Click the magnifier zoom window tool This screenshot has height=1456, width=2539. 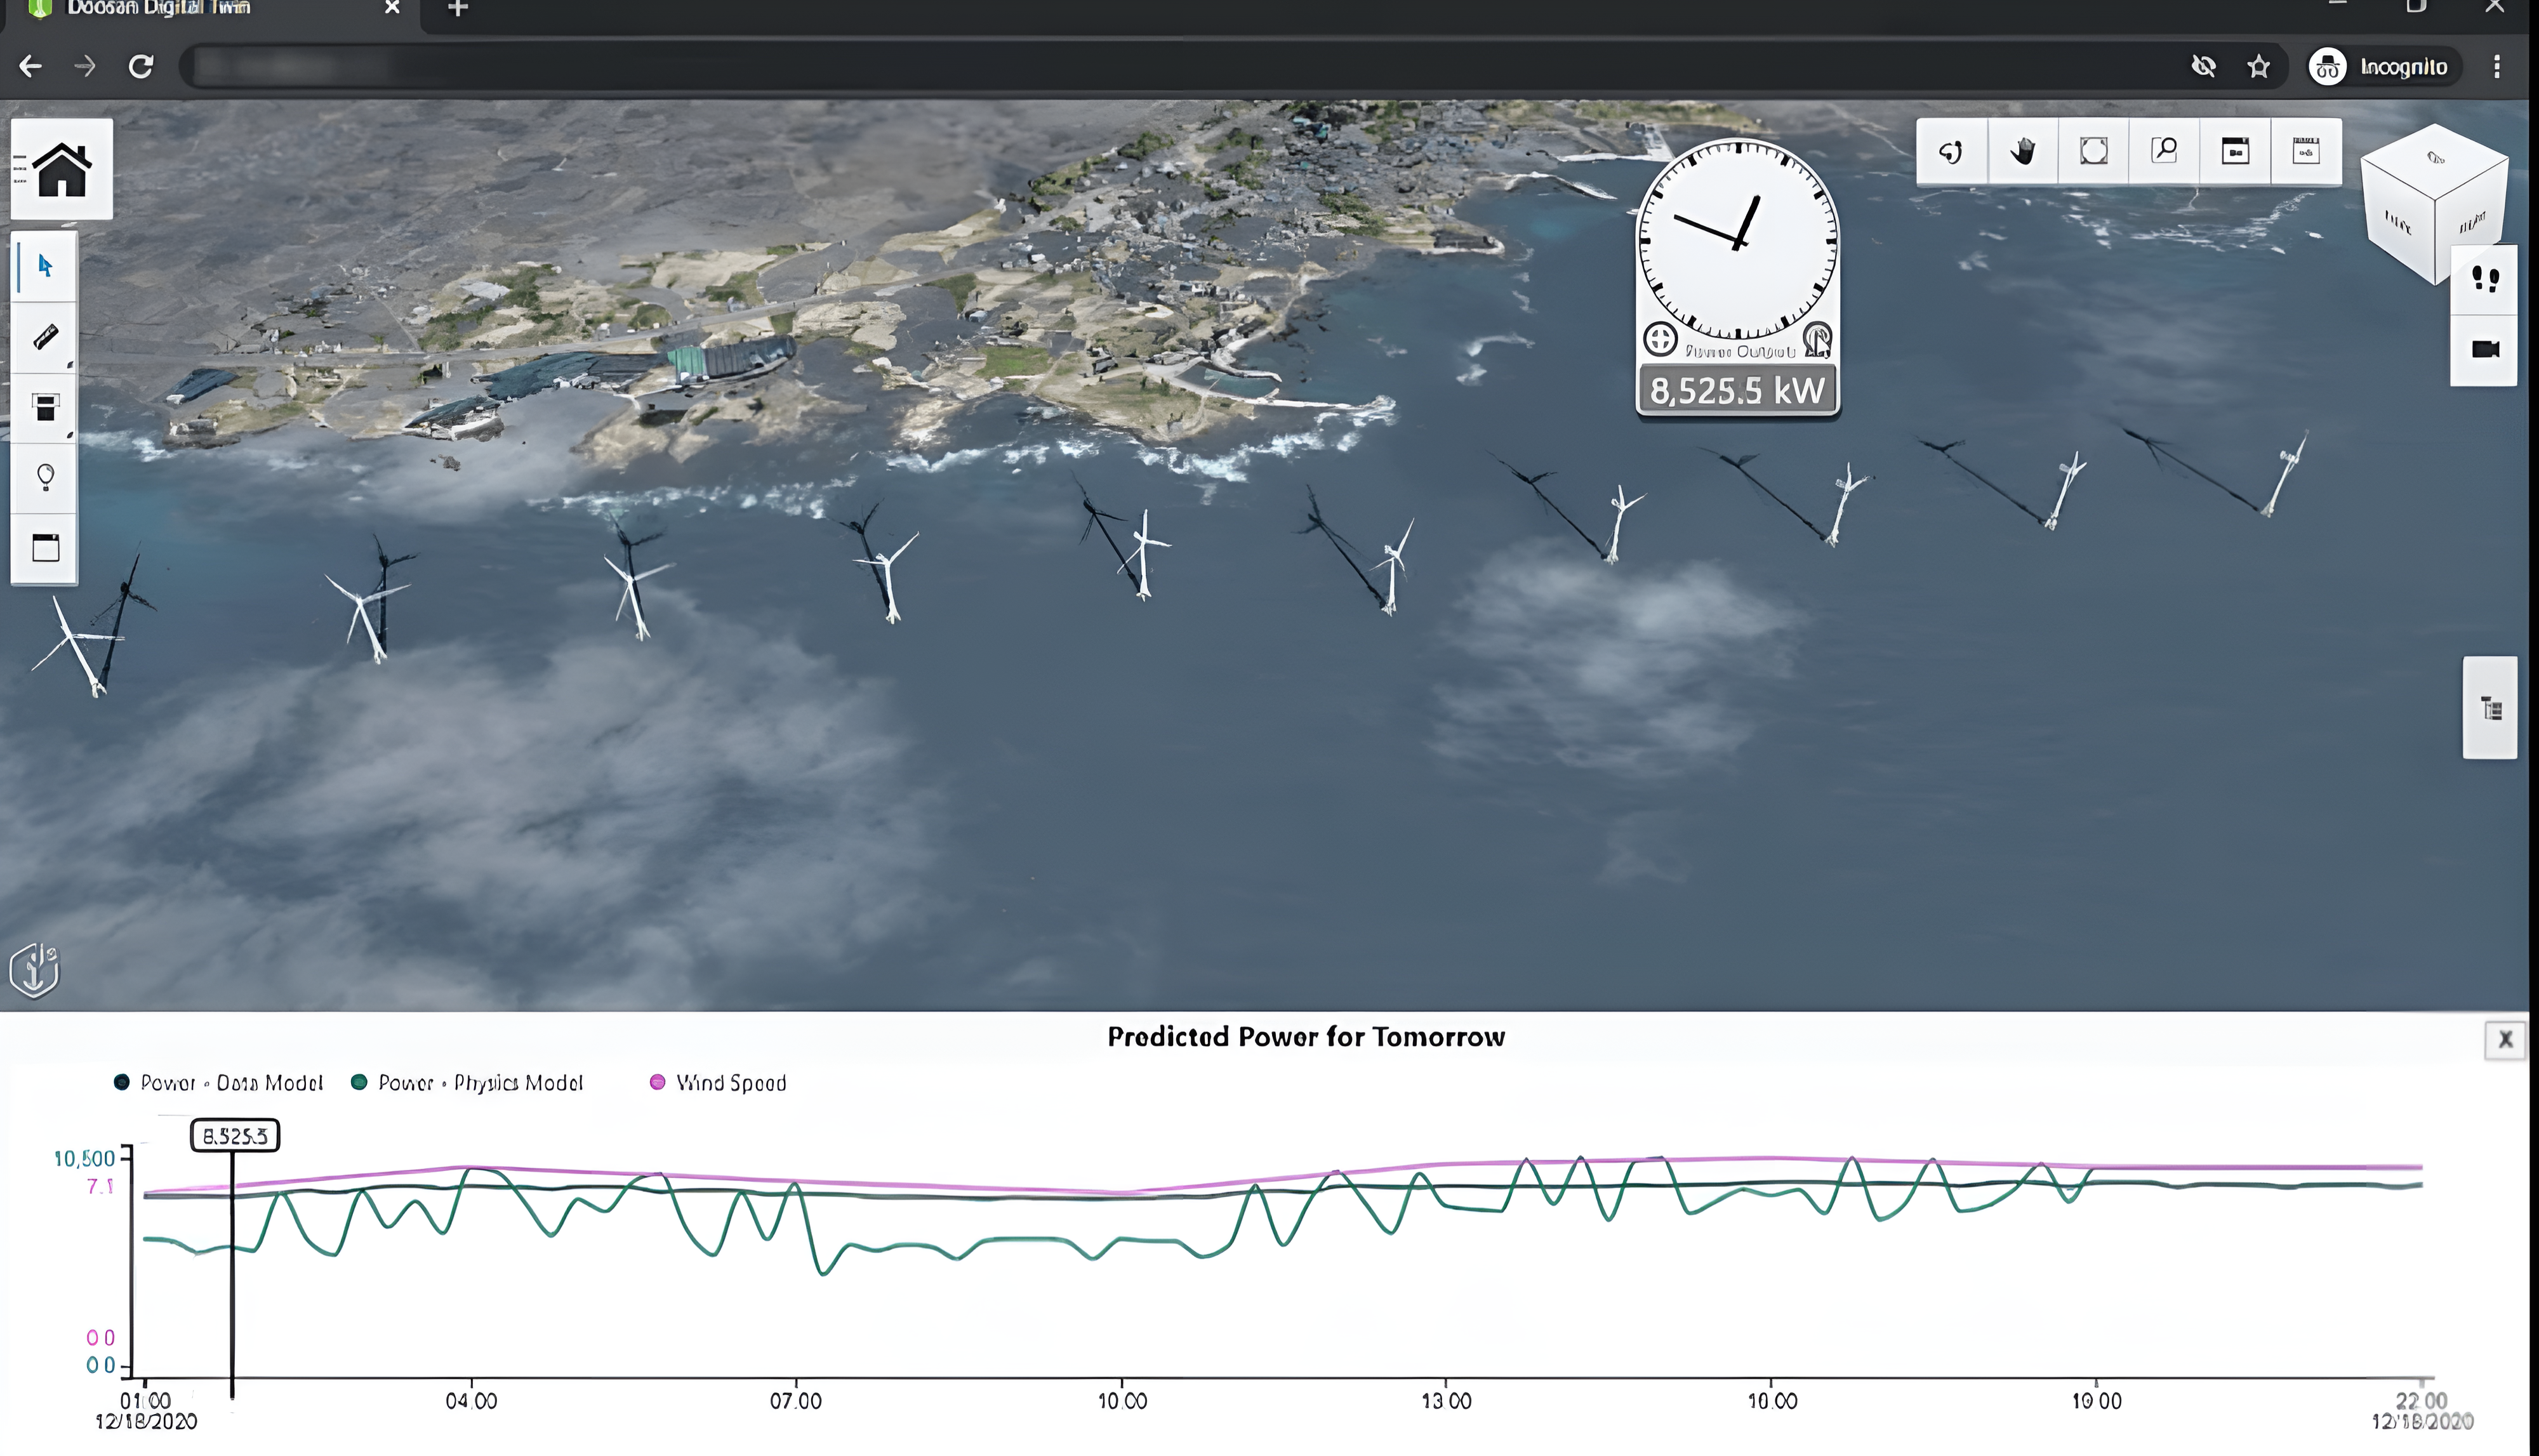pyautogui.click(x=2164, y=152)
